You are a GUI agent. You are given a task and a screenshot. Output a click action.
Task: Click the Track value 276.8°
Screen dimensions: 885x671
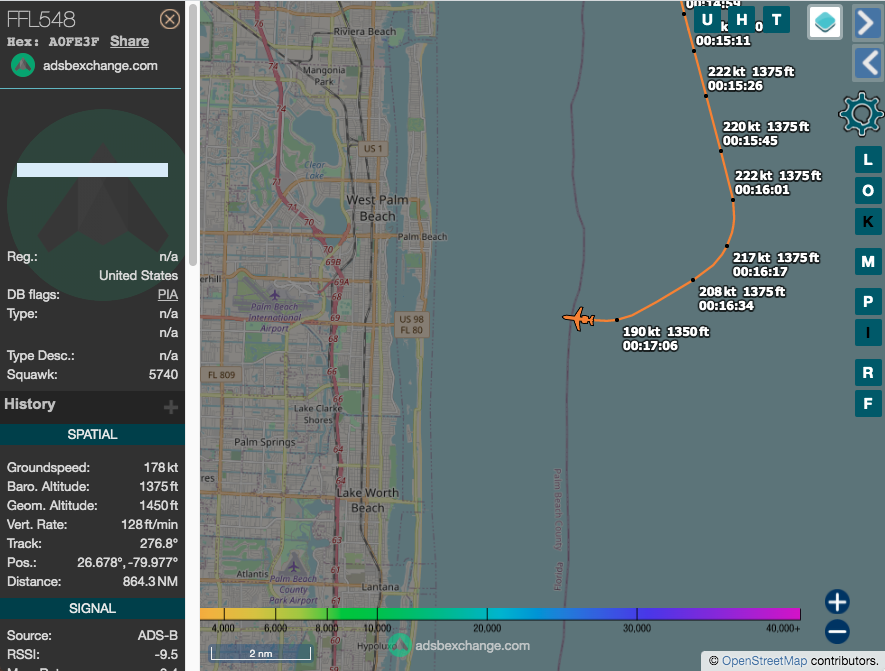click(x=159, y=543)
